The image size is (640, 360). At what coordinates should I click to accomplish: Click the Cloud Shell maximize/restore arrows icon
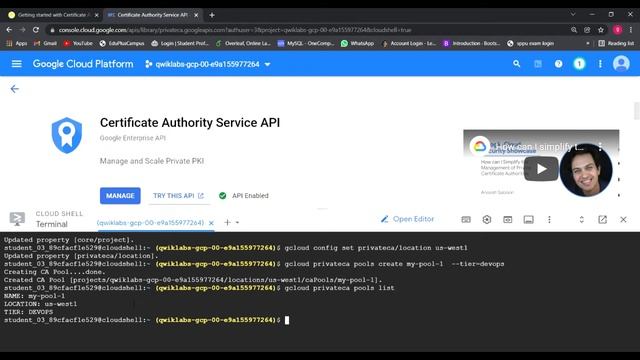tap(582, 220)
